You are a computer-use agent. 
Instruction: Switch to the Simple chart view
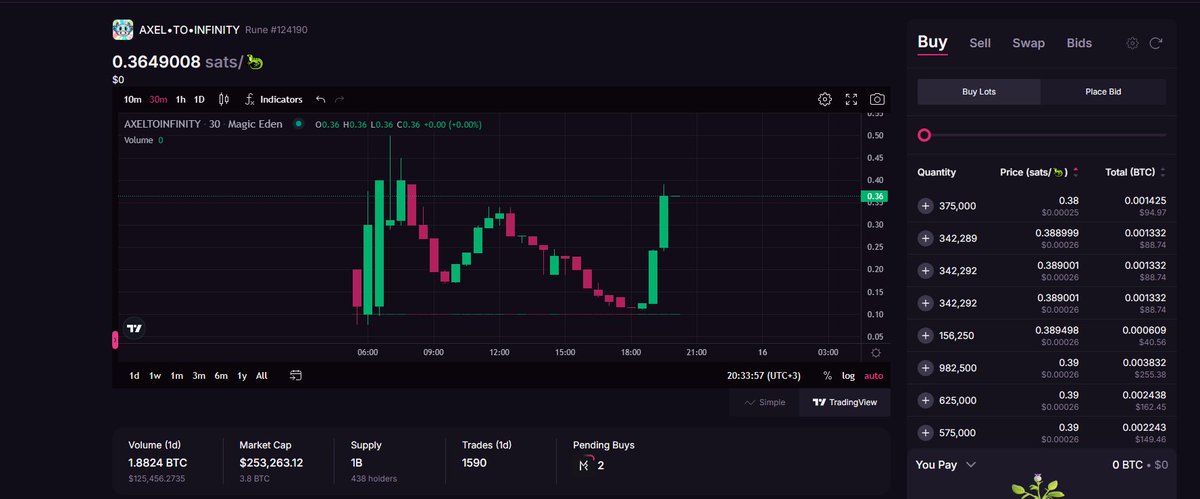764,402
